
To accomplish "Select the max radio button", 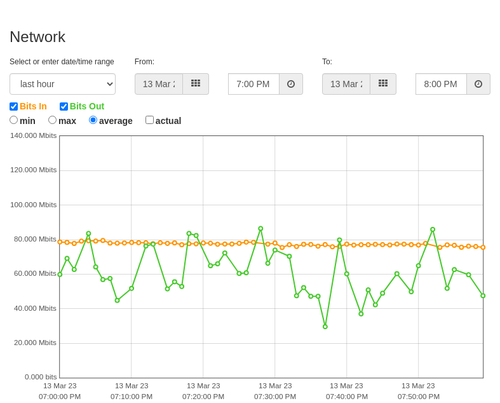I will pyautogui.click(x=52, y=120).
